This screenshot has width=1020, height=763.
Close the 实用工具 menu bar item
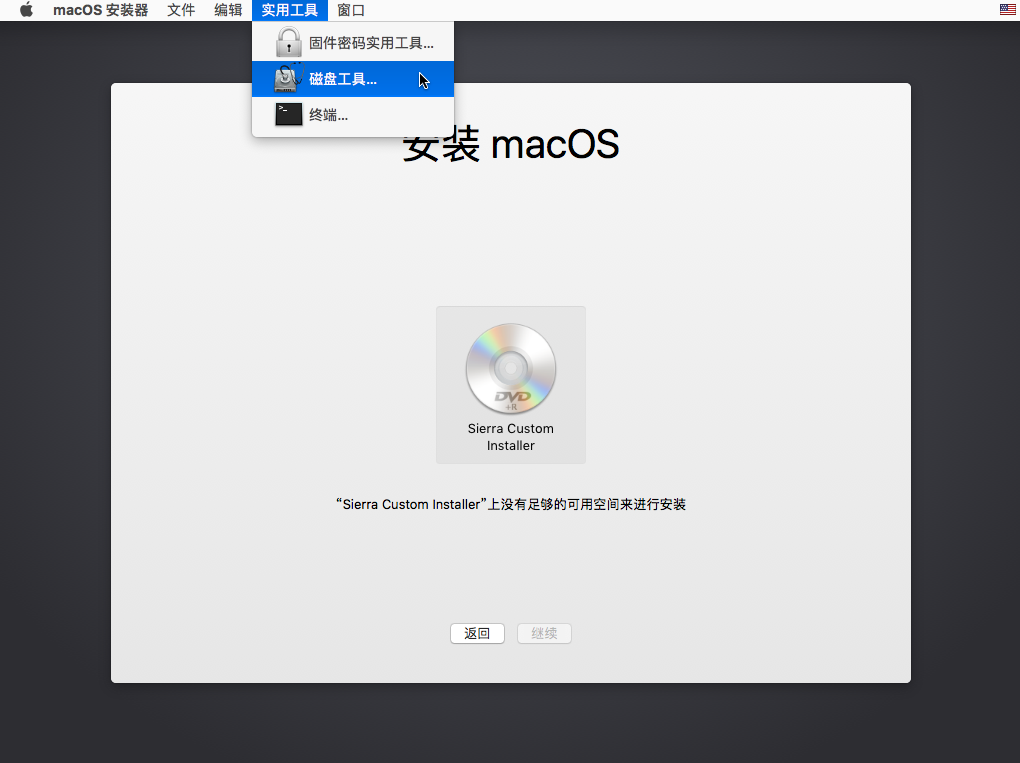pyautogui.click(x=289, y=10)
